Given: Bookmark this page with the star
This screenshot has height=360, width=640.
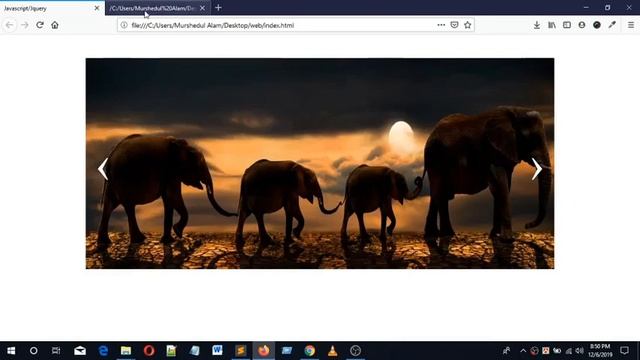Looking at the screenshot, I should pos(468,25).
